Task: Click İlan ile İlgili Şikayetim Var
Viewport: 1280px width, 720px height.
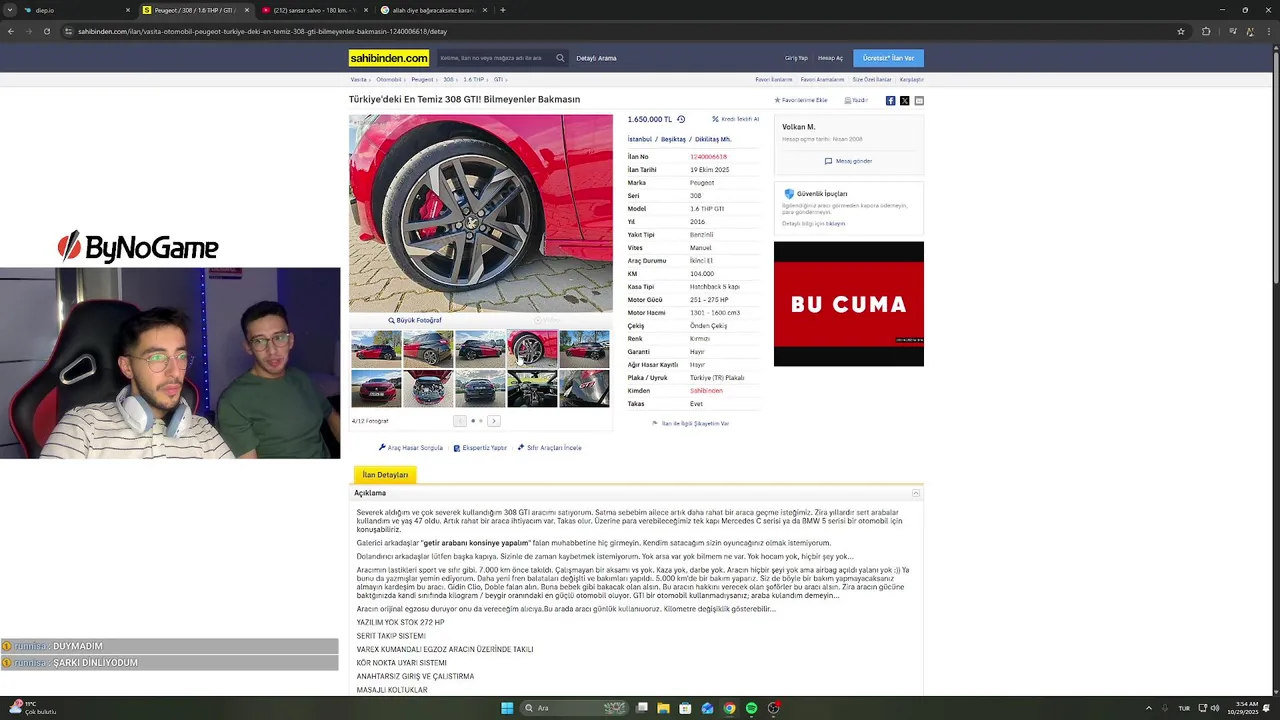Action: pos(691,424)
